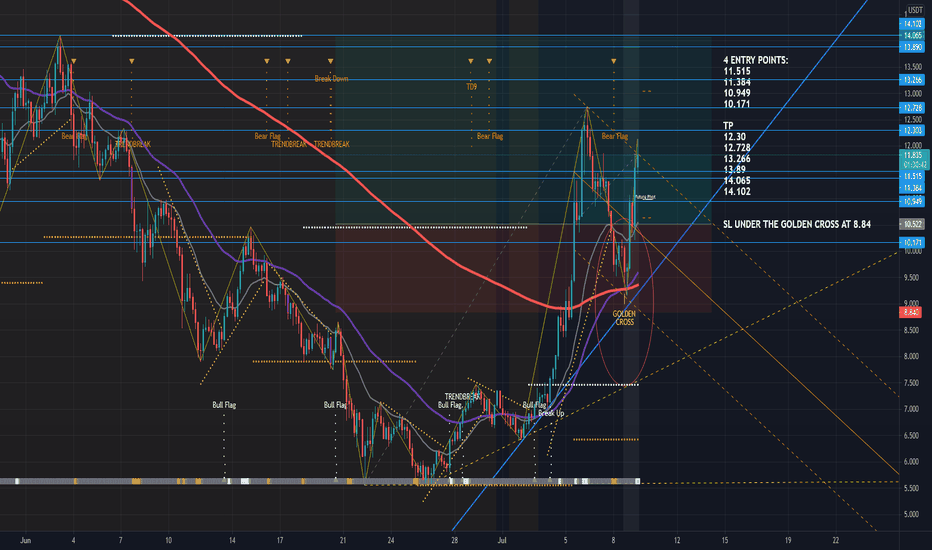Click 'SL UNDER THE GOLDEN CROSS AT 8.84' text
The height and width of the screenshot is (550, 932).
(x=796, y=224)
